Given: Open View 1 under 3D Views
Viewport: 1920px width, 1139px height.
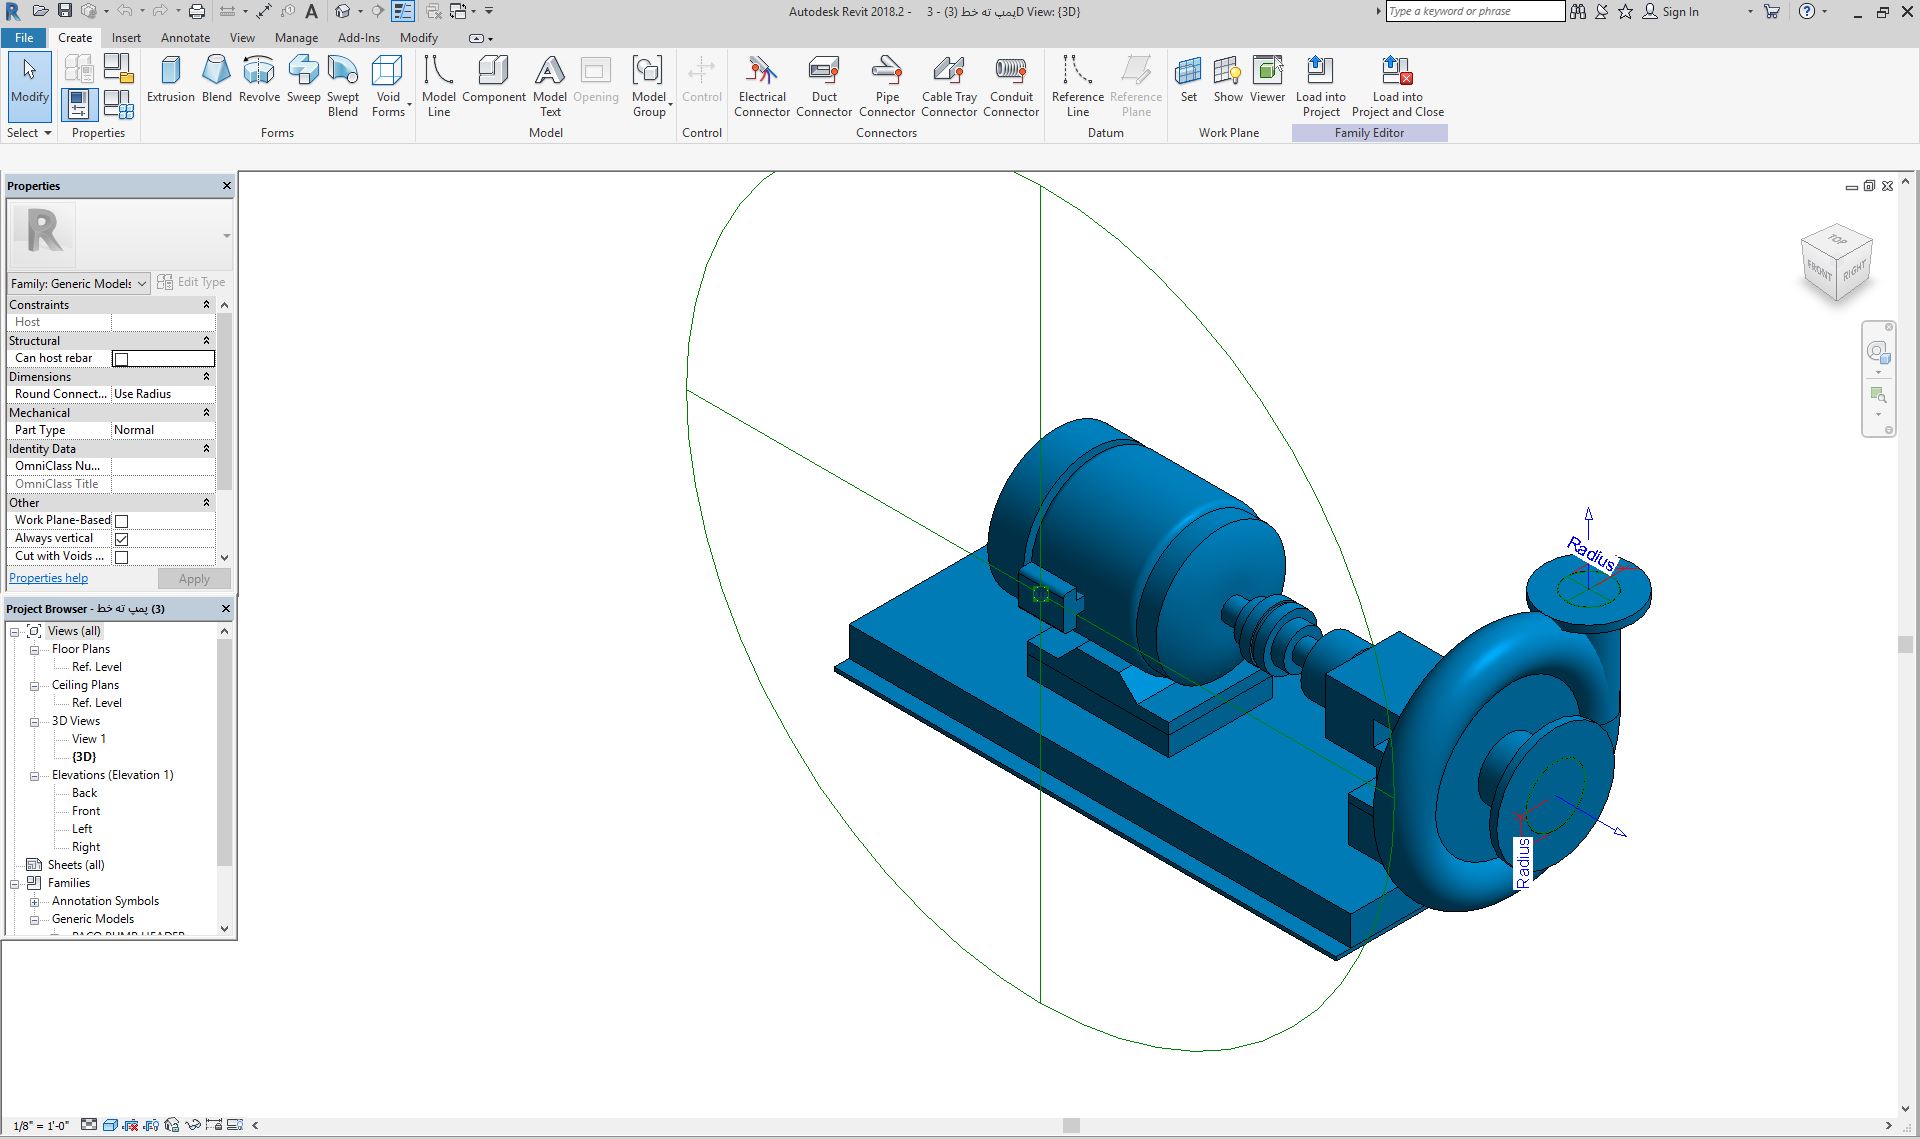Looking at the screenshot, I should coord(89,739).
